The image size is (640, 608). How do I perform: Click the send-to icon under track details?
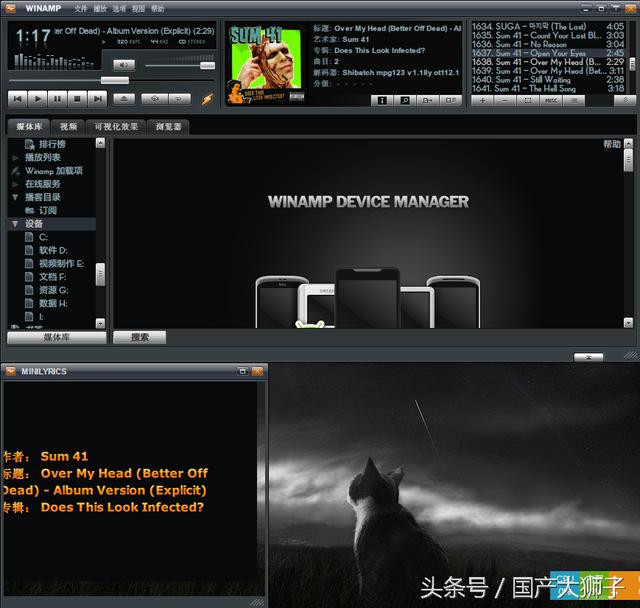pos(428,100)
